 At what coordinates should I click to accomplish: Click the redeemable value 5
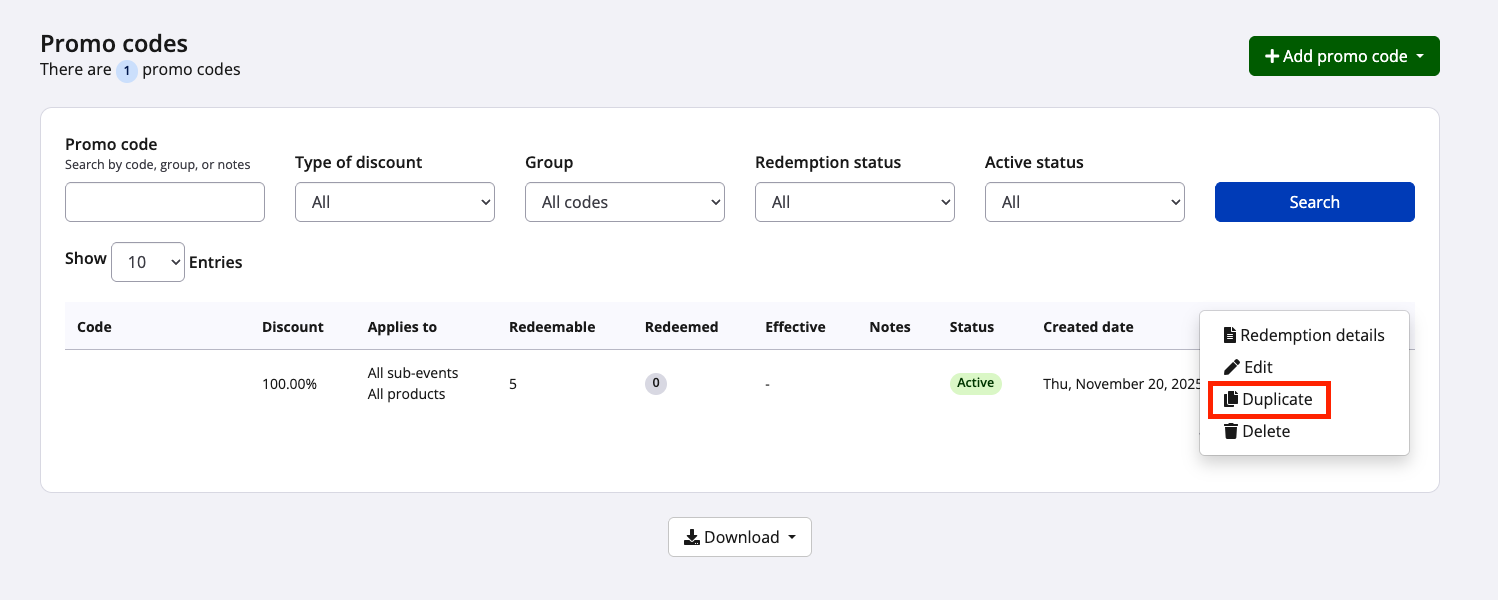click(x=513, y=384)
